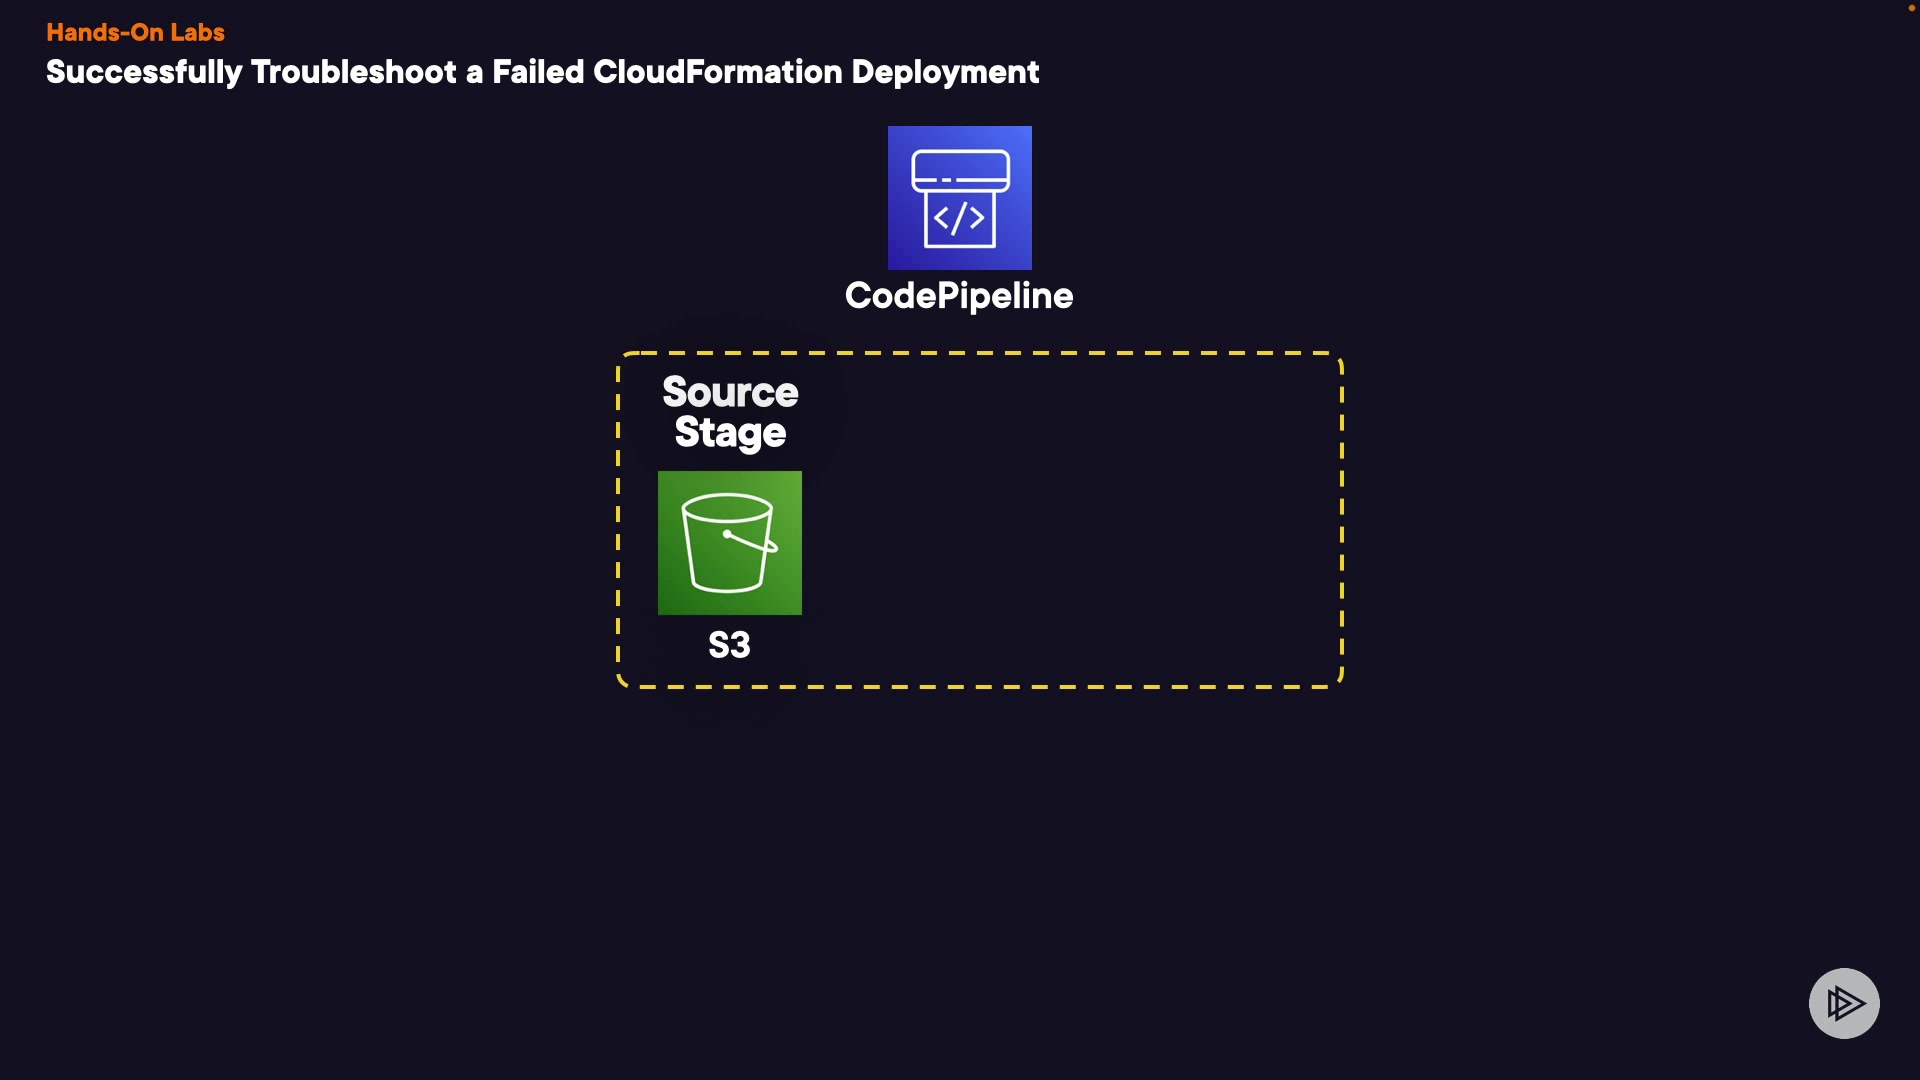Click the word Troubleshoot in the title
The image size is (1920, 1080).
(353, 72)
